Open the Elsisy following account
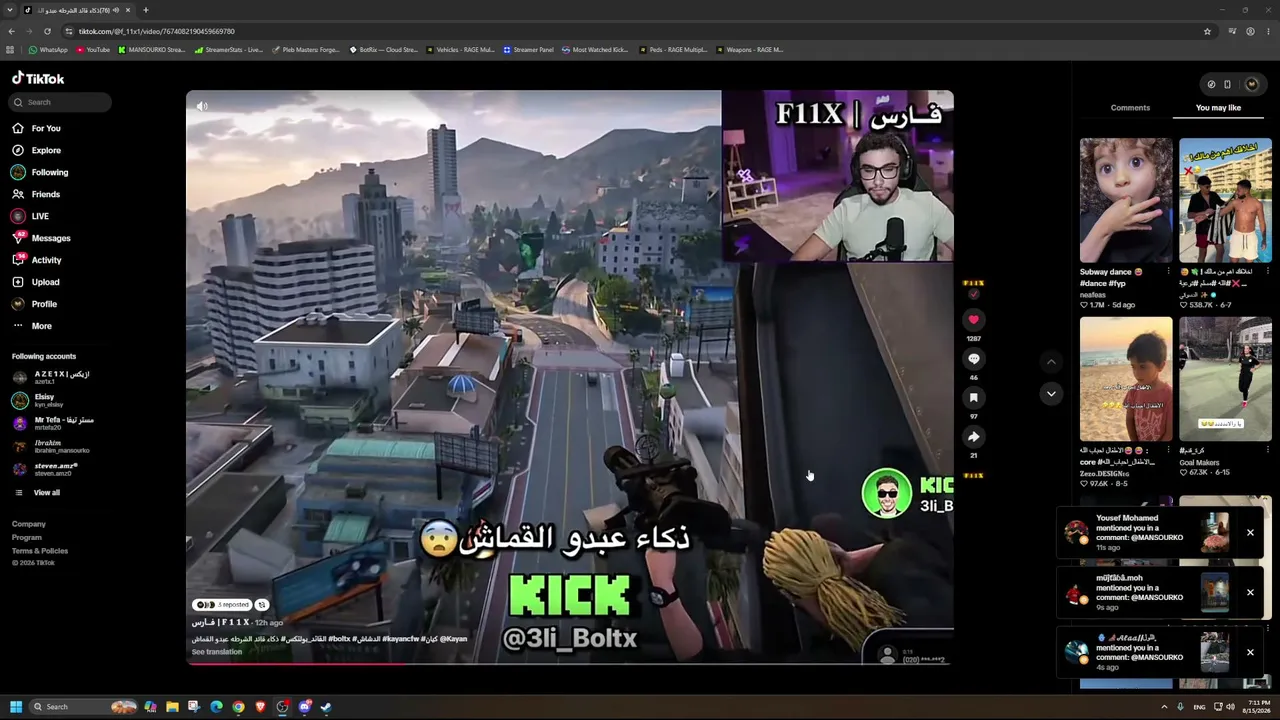 pyautogui.click(x=38, y=400)
